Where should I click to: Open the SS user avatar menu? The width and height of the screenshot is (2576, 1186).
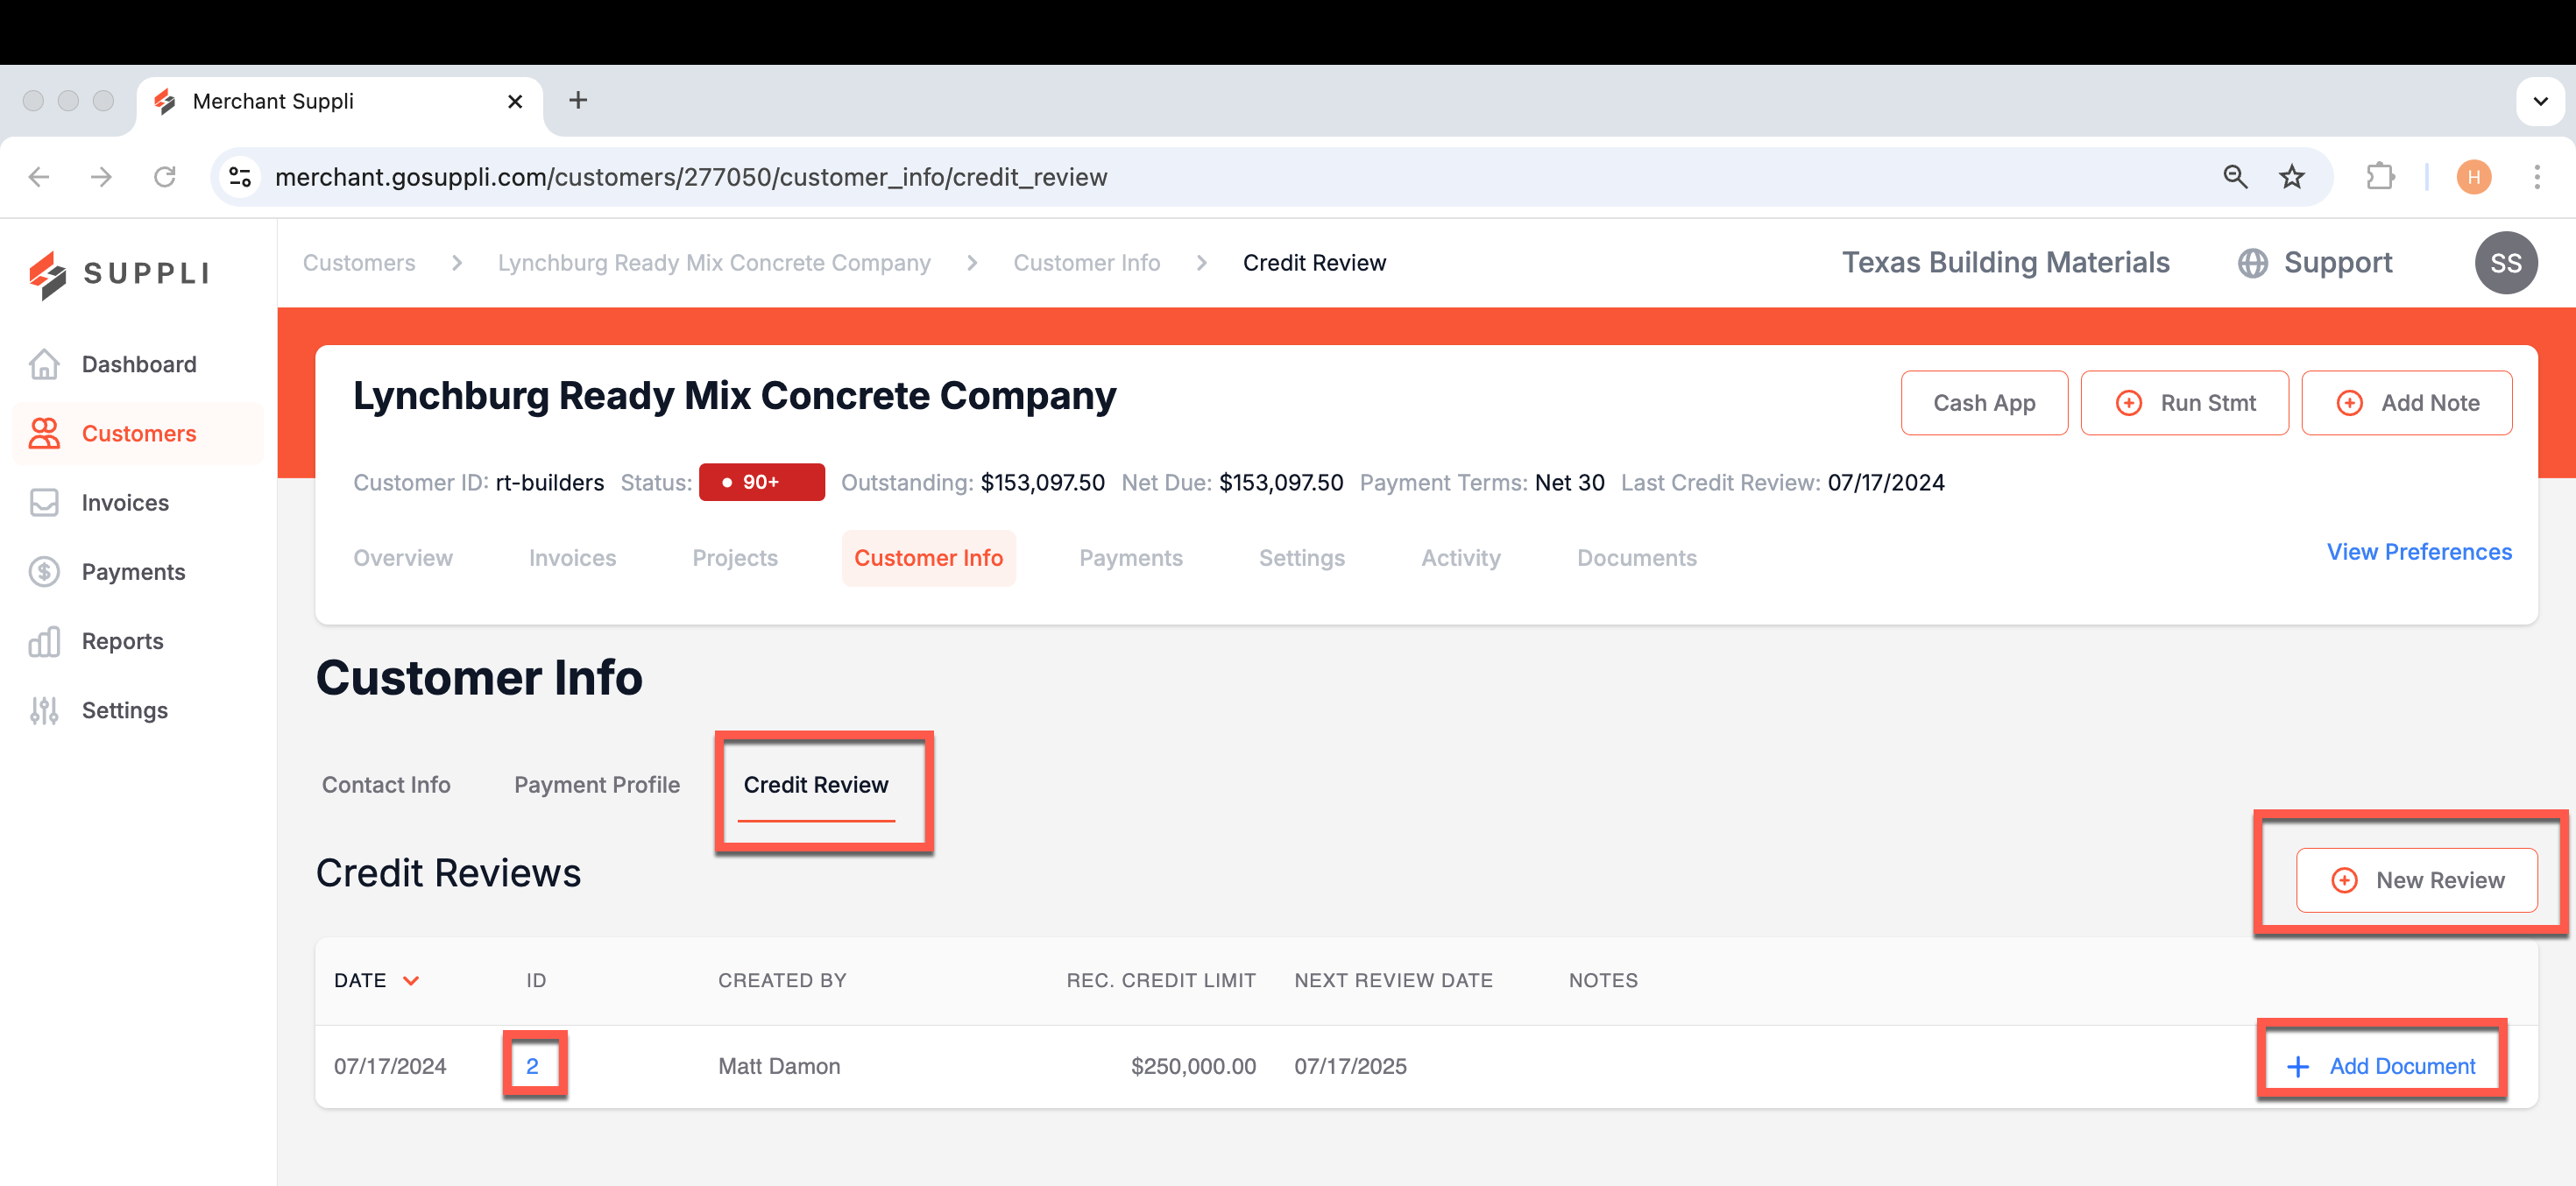tap(2505, 263)
